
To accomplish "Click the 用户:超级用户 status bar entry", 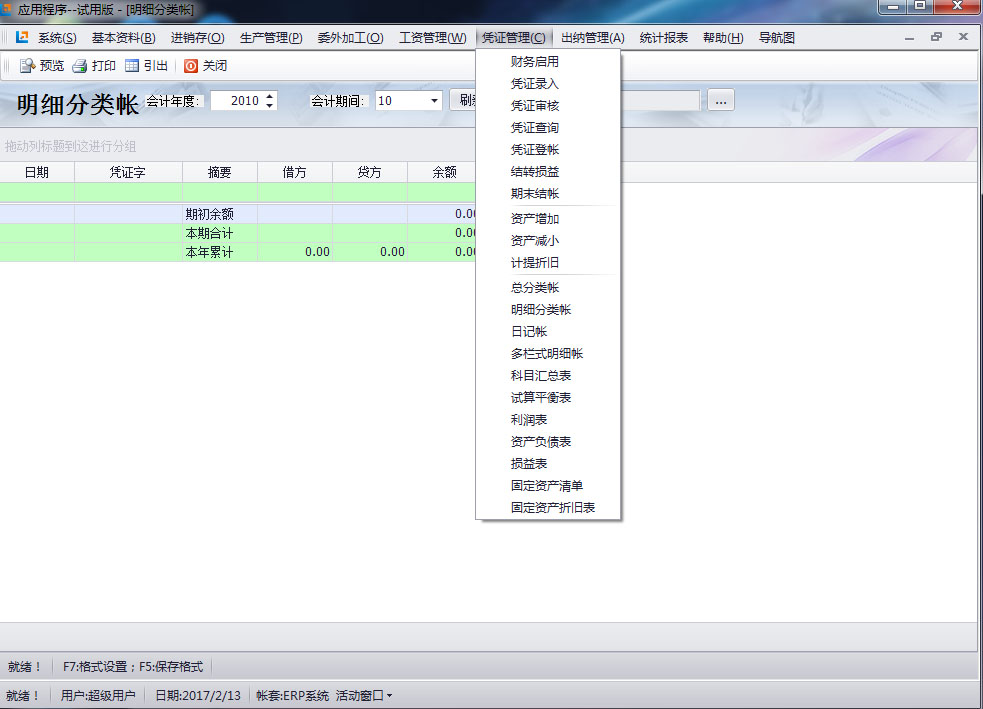I will 98,695.
